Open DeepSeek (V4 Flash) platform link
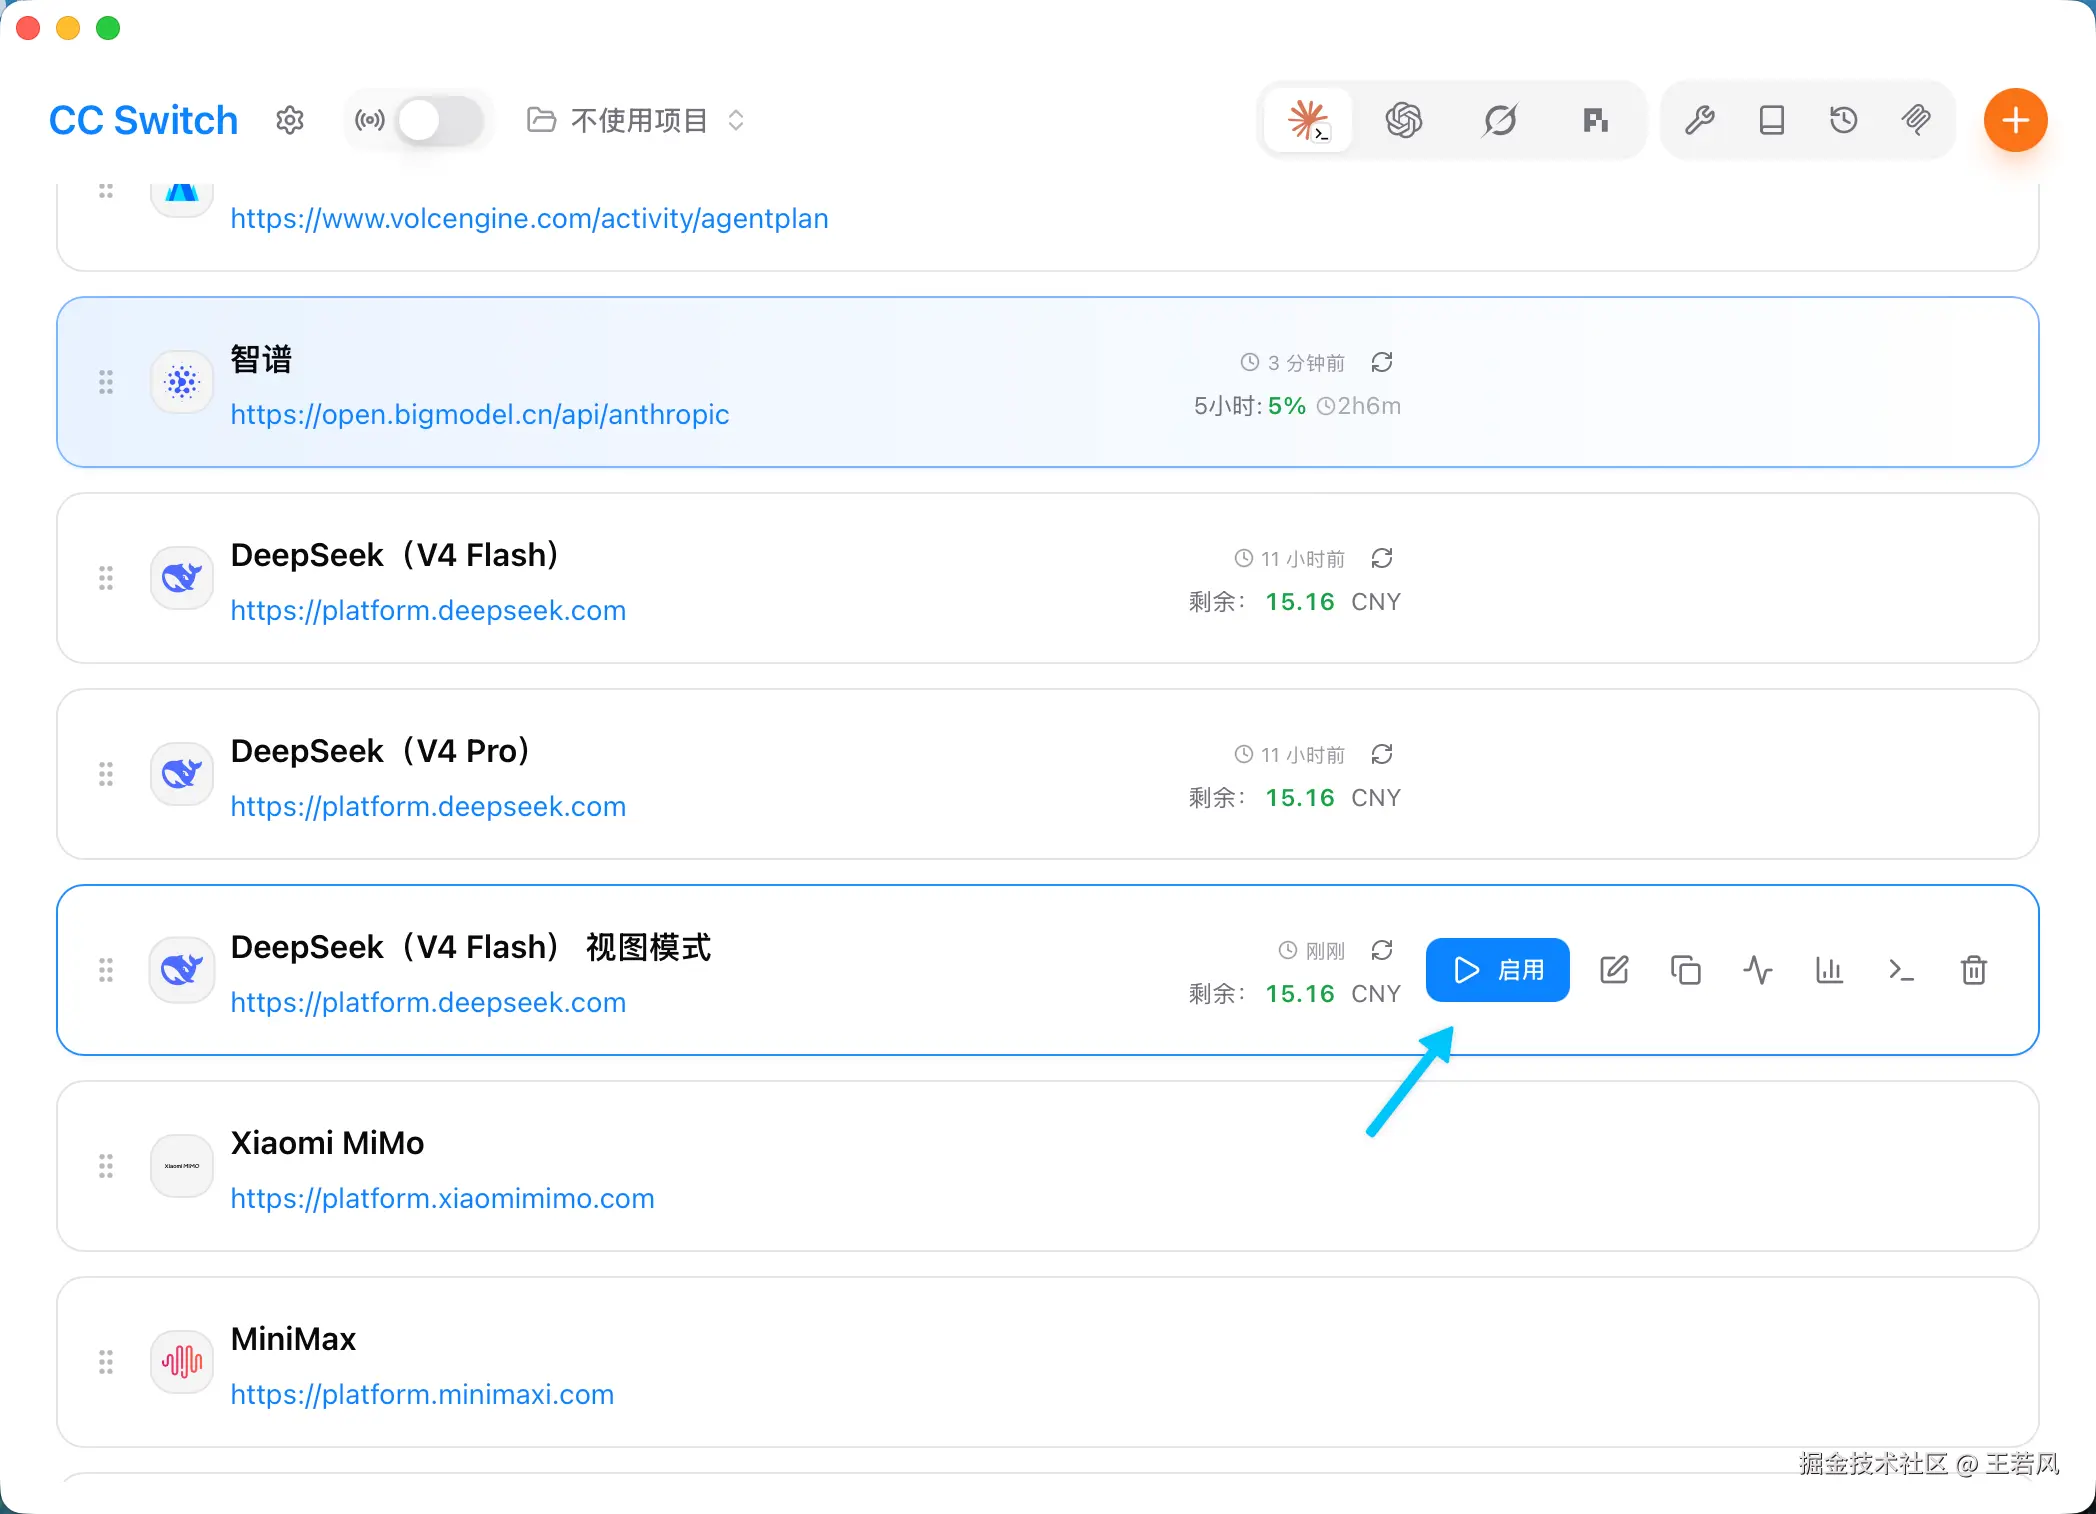The height and width of the screenshot is (1514, 2096). [x=428, y=610]
